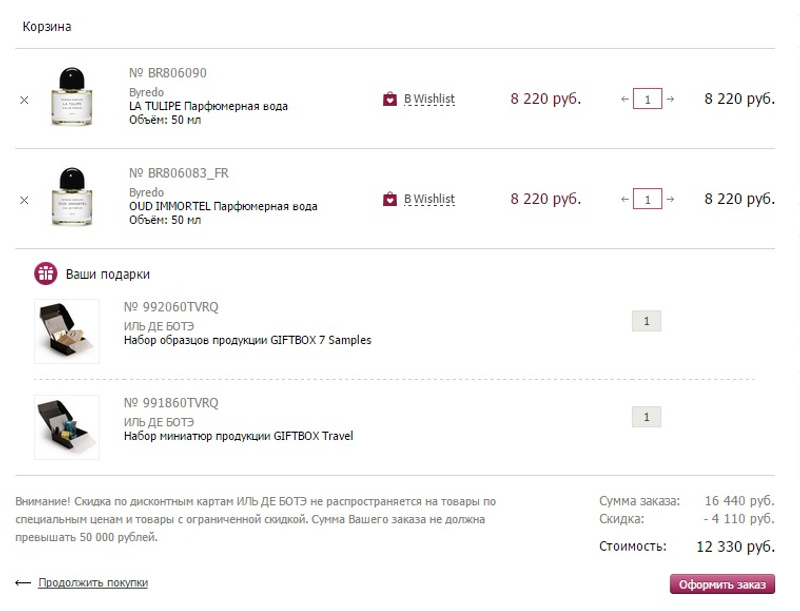Click the gift icon beside Ваши подарки
Image resolution: width=800 pixels, height=611 pixels.
[46, 273]
